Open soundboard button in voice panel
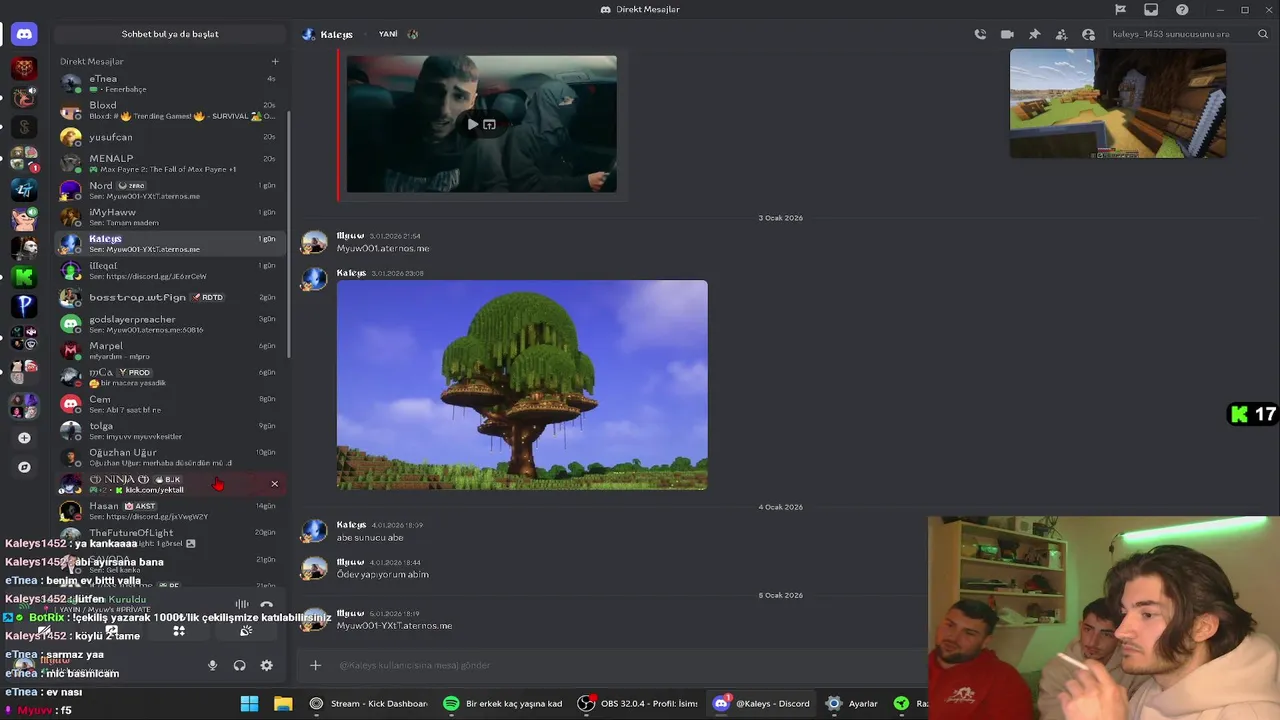 click(246, 631)
